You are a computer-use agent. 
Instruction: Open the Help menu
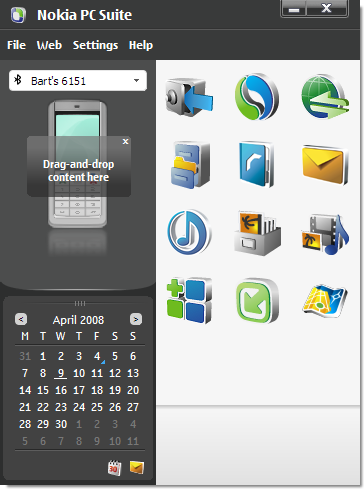(141, 45)
